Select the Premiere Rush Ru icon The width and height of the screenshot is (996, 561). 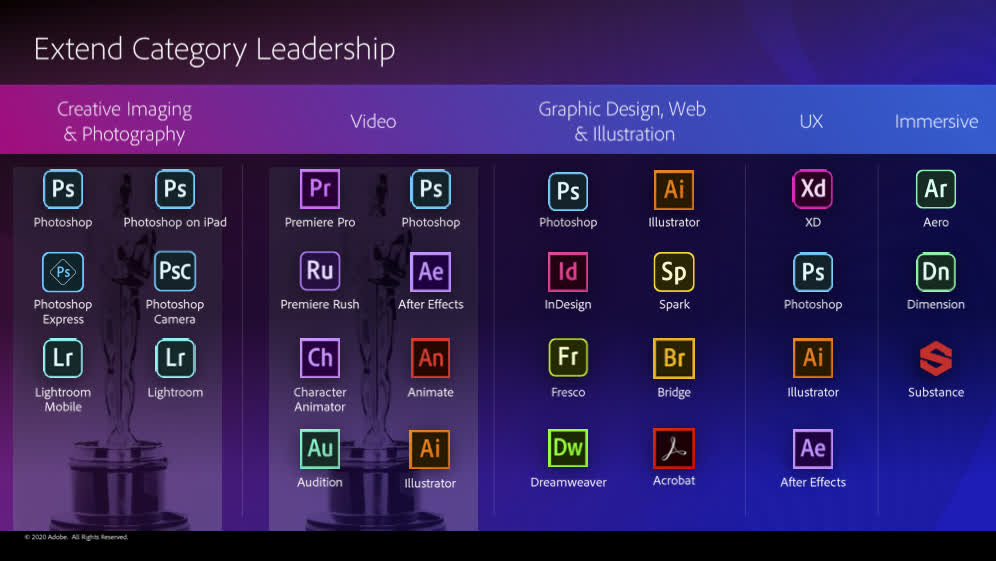point(320,271)
